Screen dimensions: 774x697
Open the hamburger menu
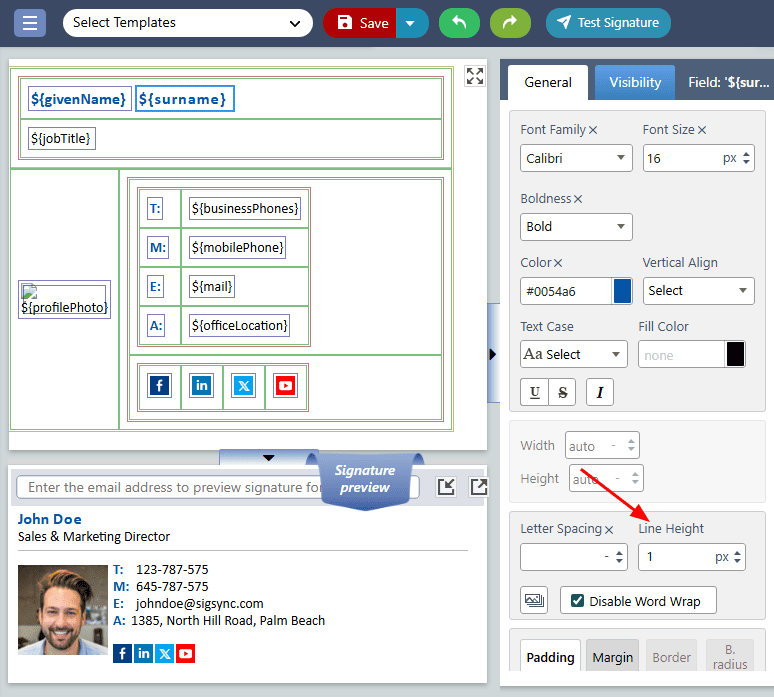coord(29,22)
